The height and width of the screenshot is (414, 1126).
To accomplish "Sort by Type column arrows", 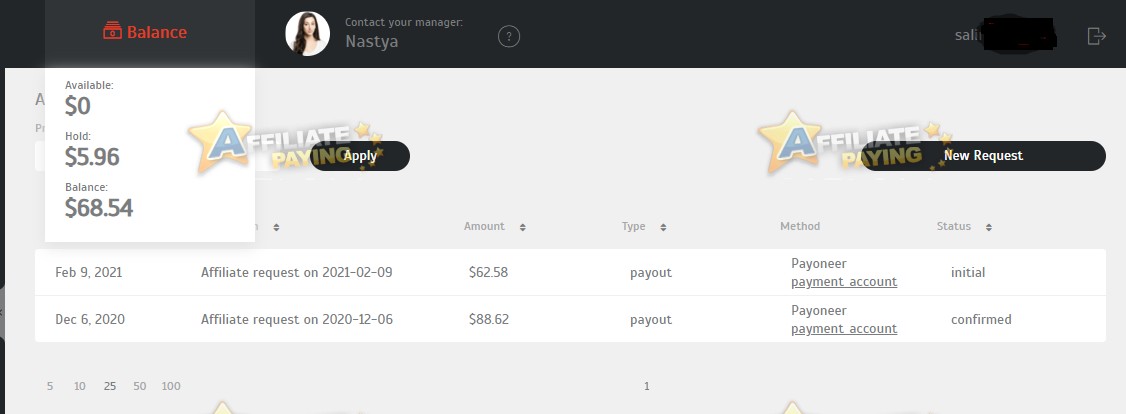I will pyautogui.click(x=664, y=227).
